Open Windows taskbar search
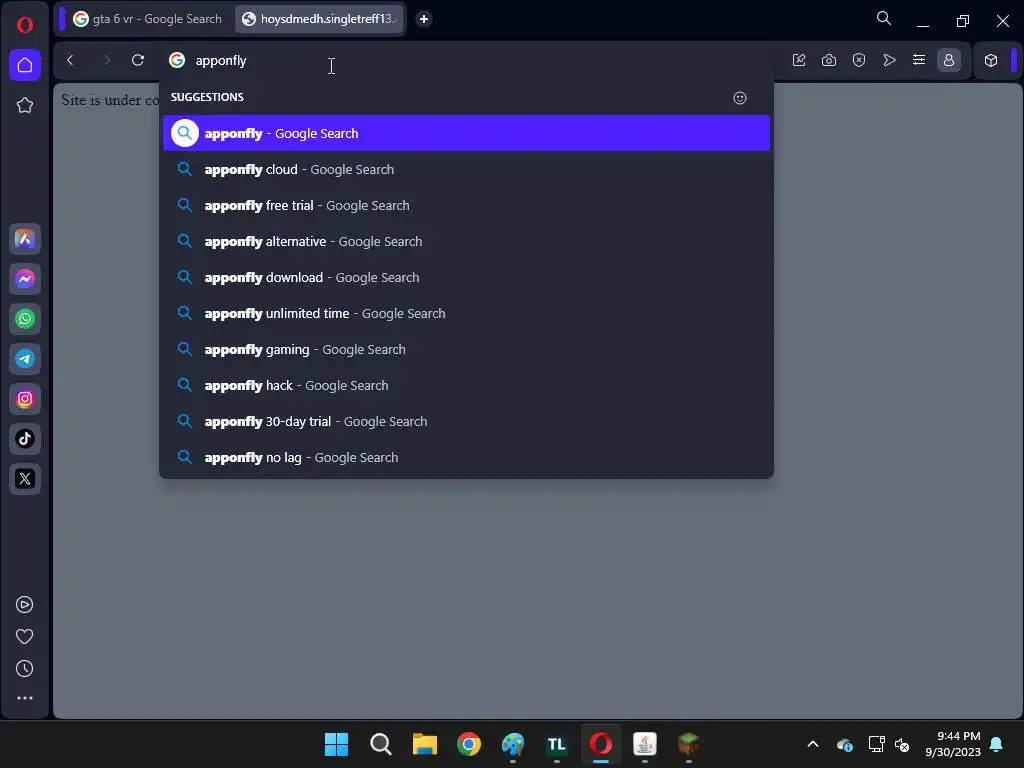This screenshot has width=1024, height=768. point(381,744)
